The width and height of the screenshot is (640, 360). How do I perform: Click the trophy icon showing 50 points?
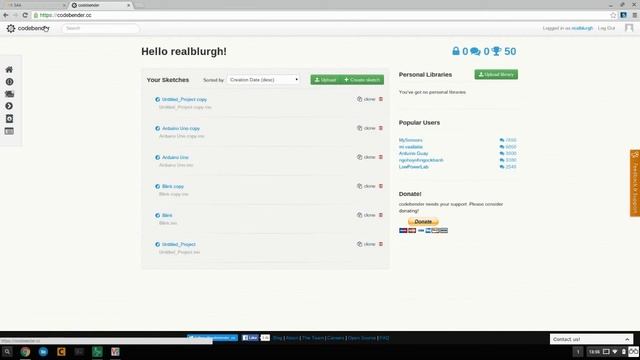[496, 51]
